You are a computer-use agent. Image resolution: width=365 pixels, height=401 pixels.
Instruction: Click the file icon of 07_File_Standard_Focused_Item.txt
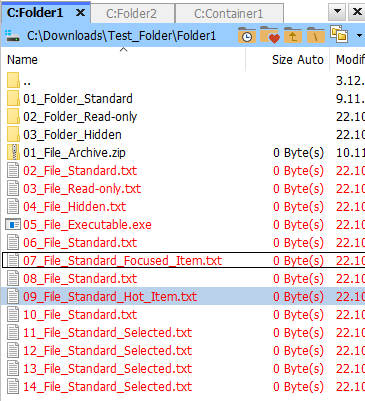13,261
